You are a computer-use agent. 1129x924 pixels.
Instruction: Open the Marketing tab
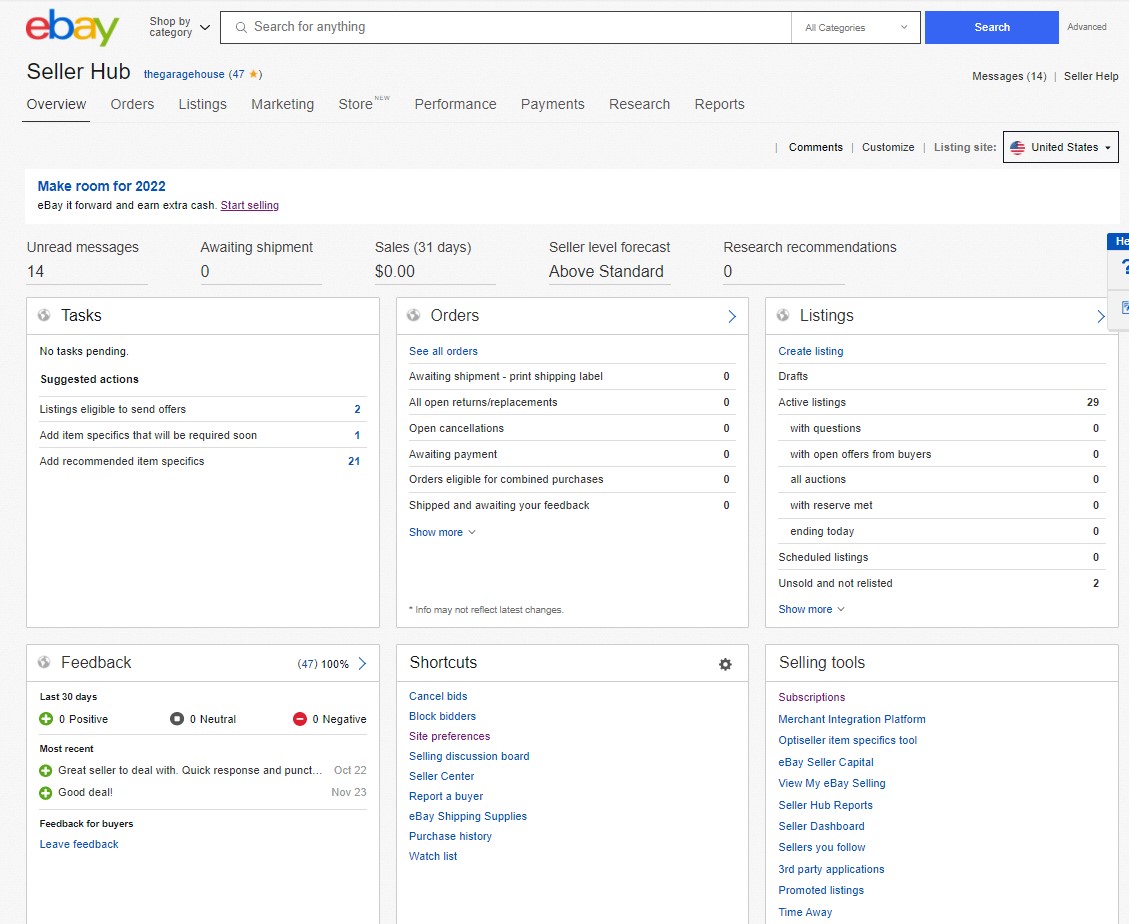(282, 104)
